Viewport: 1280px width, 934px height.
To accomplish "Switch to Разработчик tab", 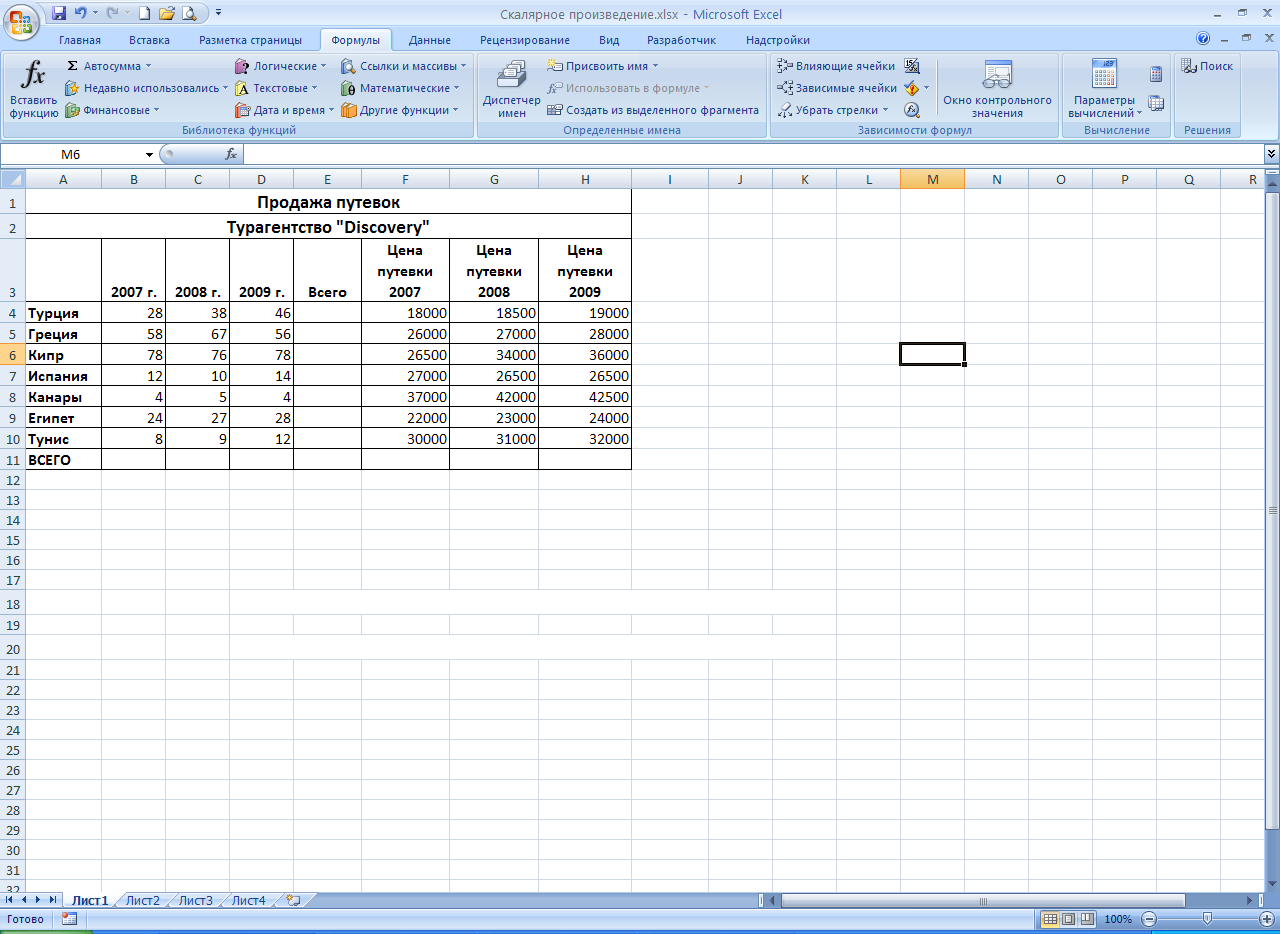I will pos(681,40).
